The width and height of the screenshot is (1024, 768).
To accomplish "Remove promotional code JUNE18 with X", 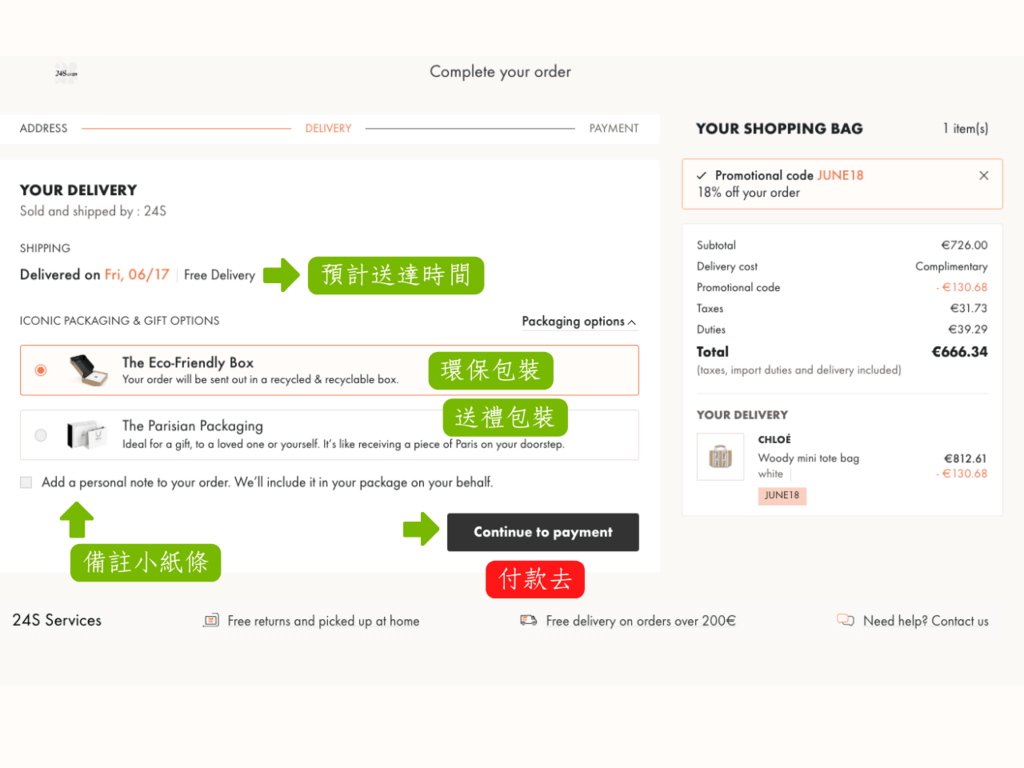I will [984, 176].
